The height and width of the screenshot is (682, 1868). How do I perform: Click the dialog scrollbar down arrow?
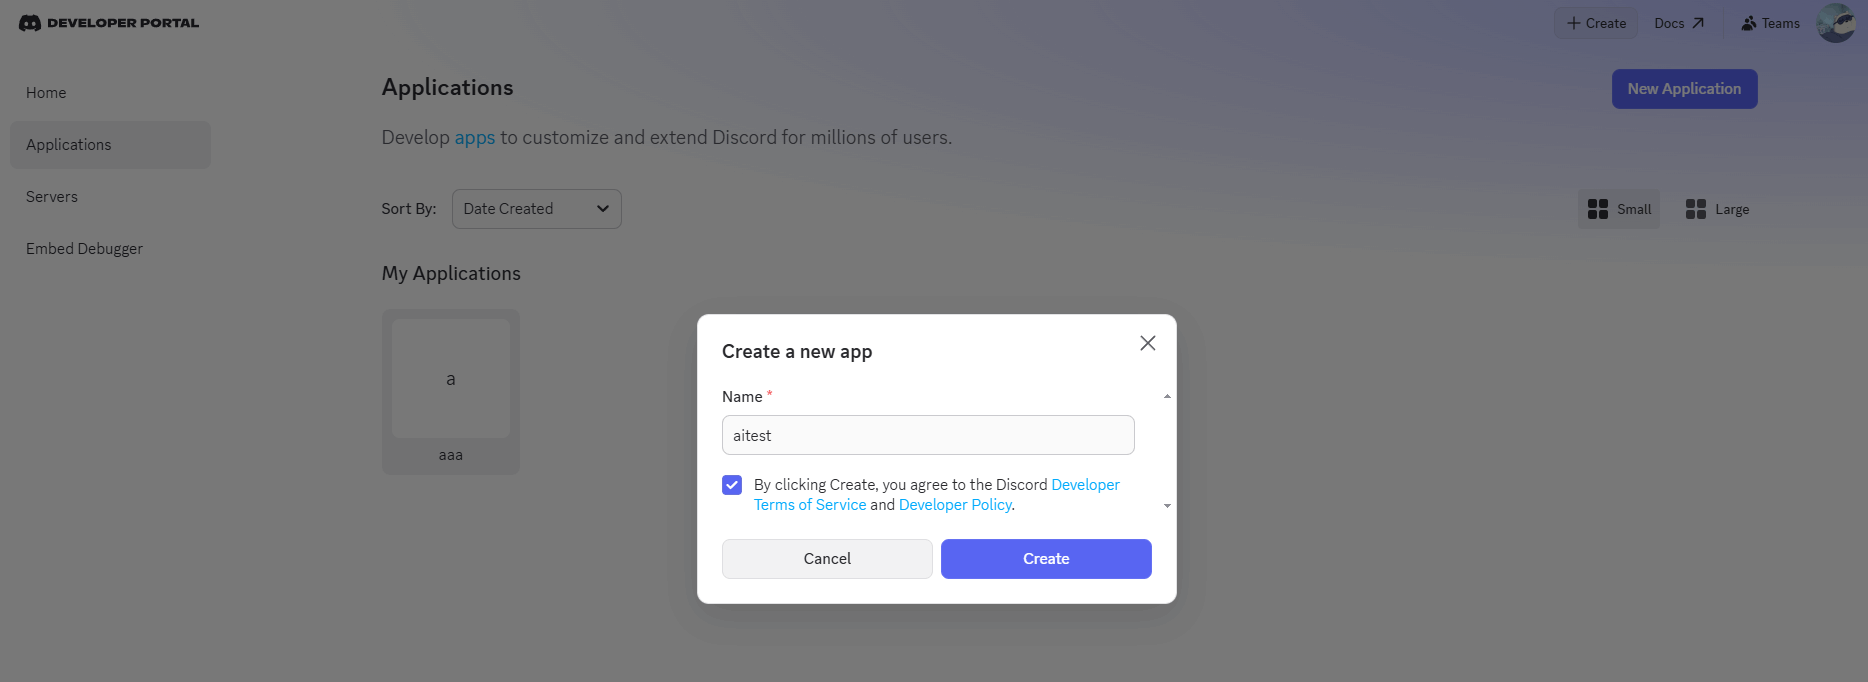pos(1167,506)
